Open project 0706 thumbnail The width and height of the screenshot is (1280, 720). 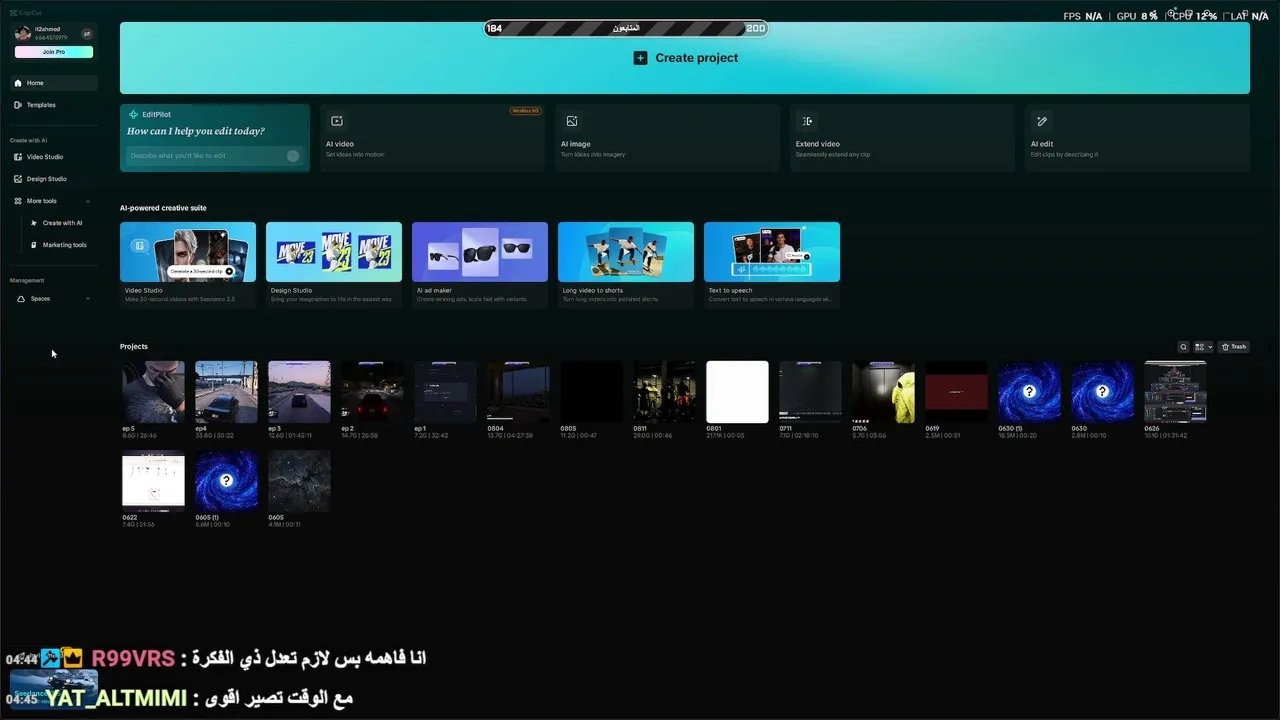(883, 392)
